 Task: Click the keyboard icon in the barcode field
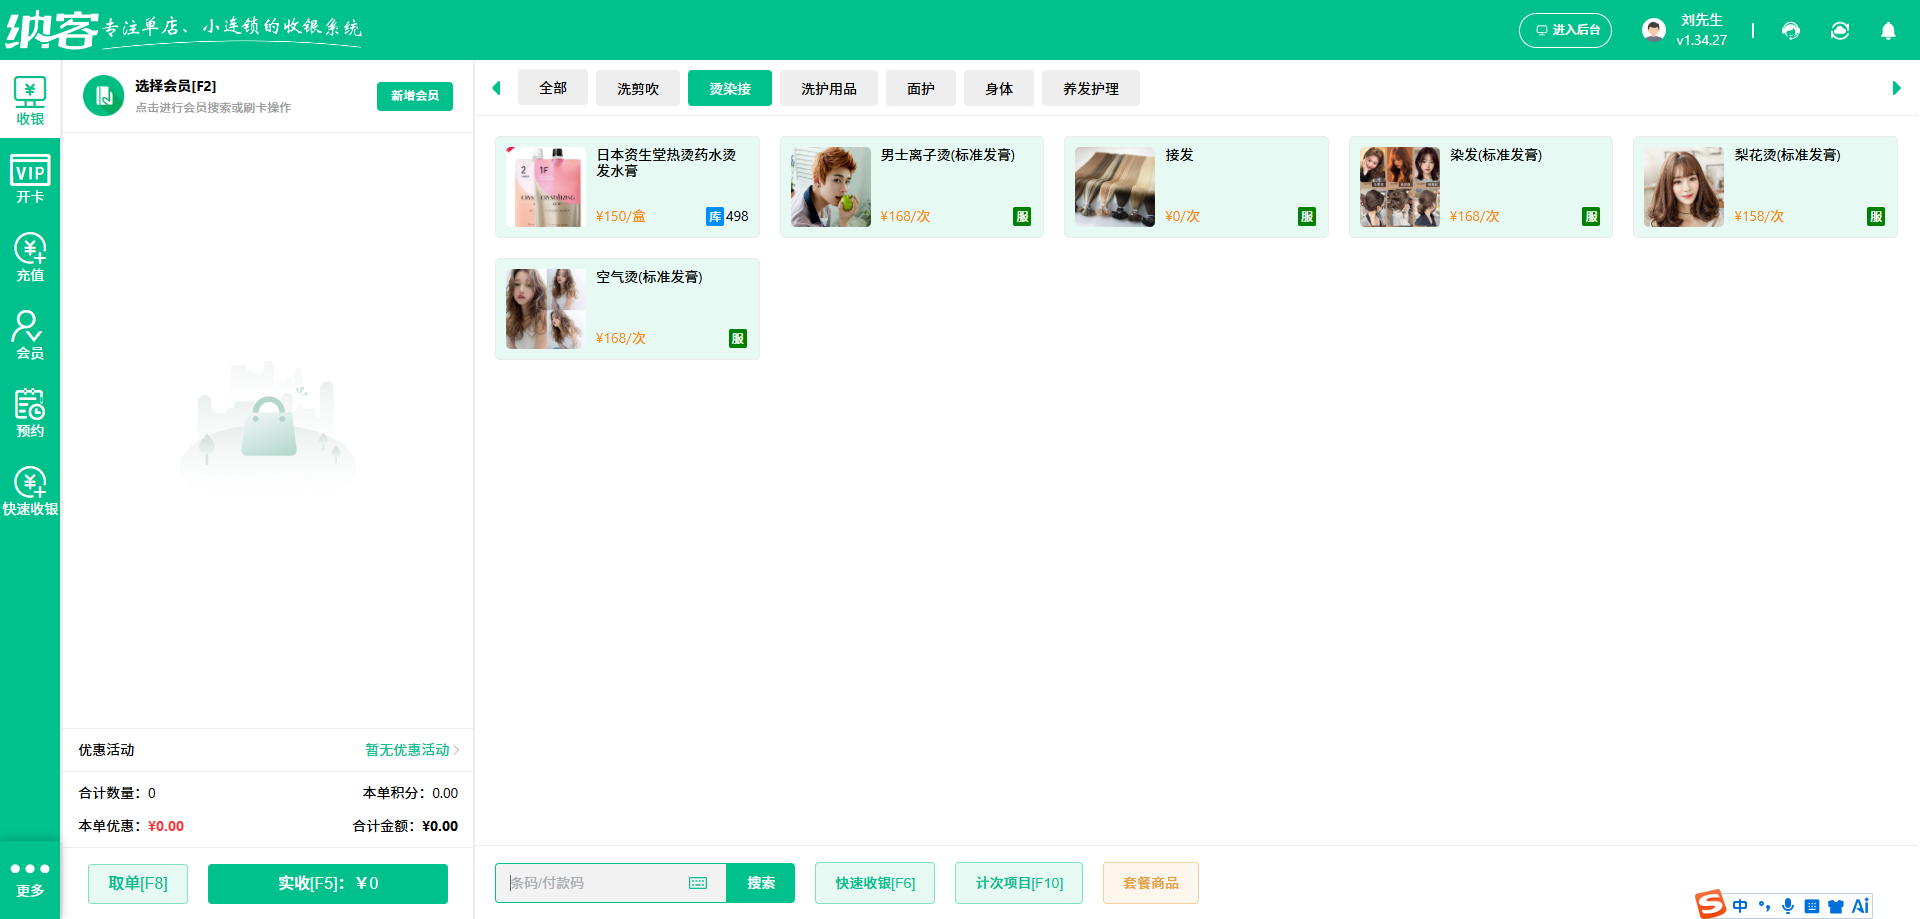tap(698, 883)
